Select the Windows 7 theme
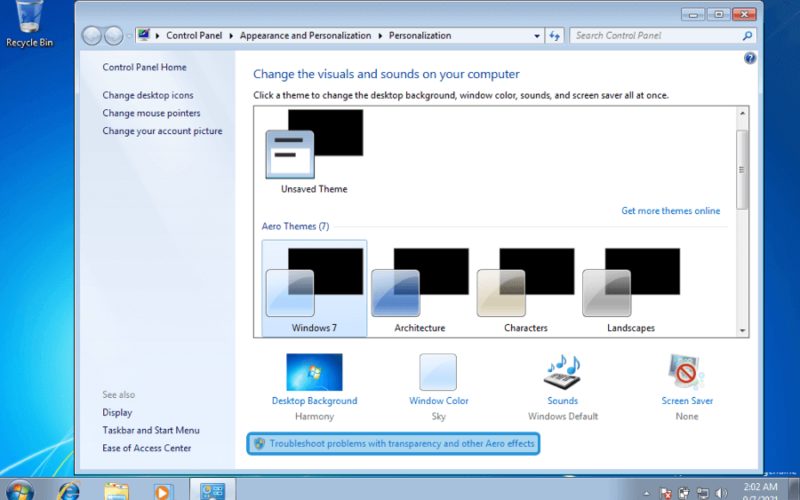This screenshot has height=500, width=800. pos(314,289)
